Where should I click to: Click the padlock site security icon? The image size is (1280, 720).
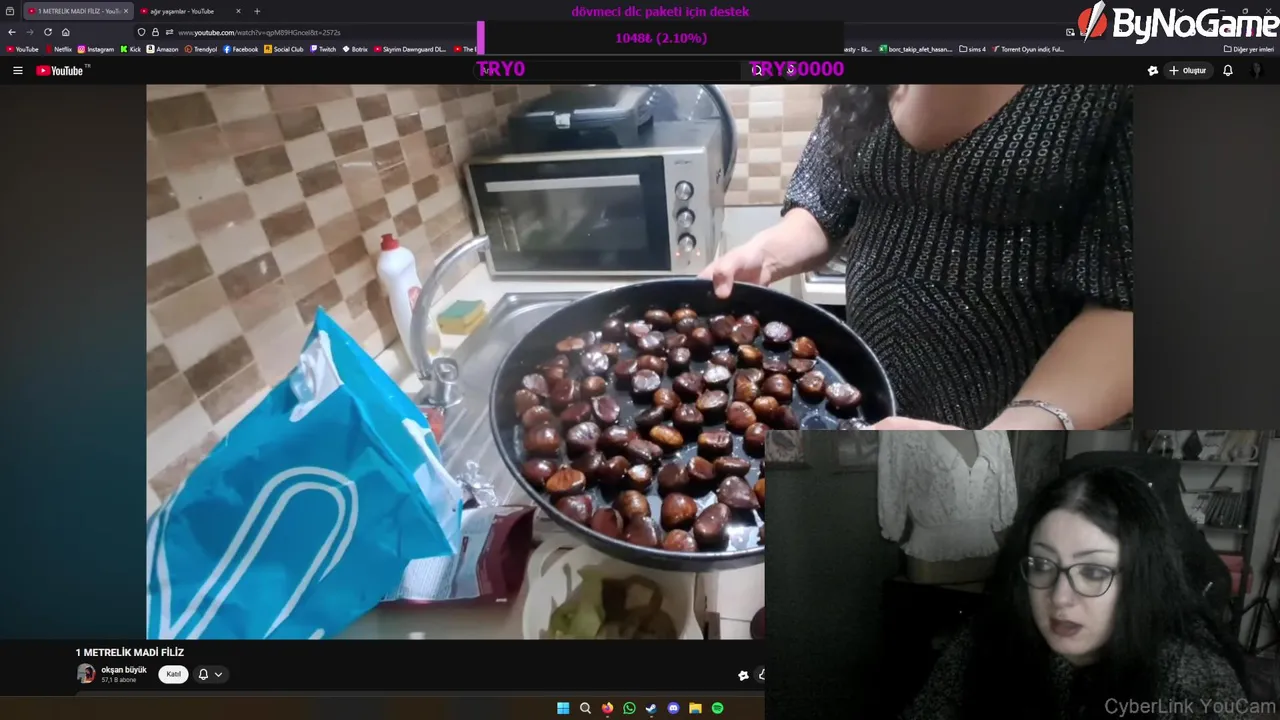click(x=155, y=32)
